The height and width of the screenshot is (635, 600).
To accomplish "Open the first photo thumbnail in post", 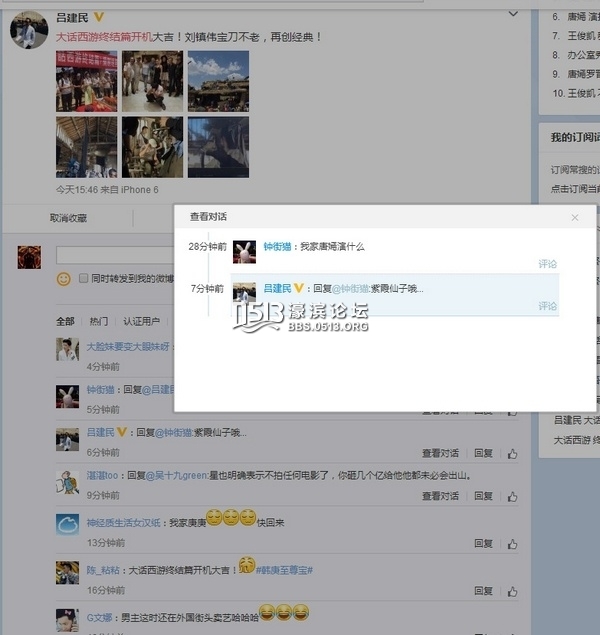I will [85, 81].
